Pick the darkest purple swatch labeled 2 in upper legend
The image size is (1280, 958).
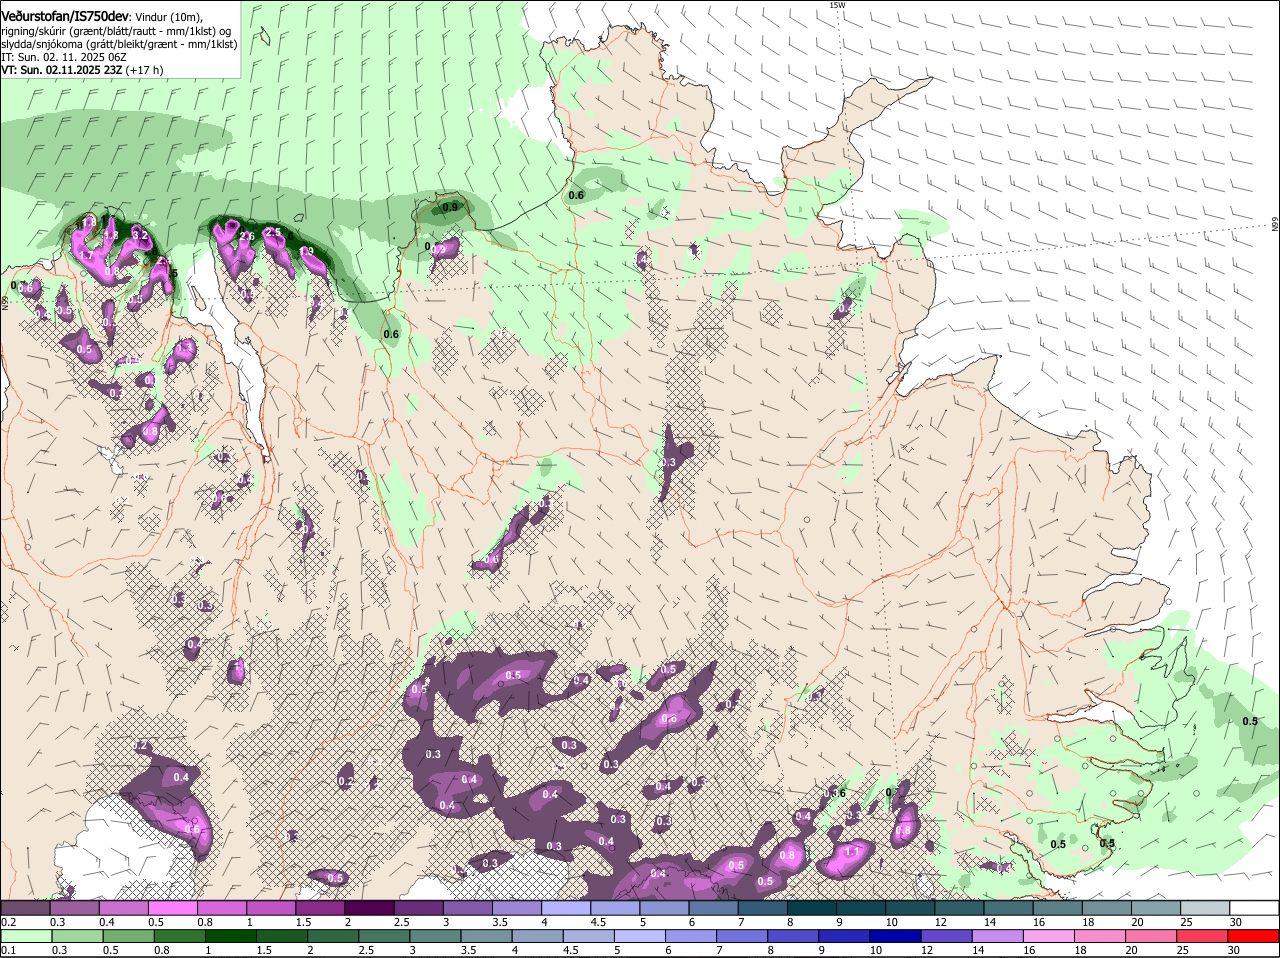click(x=368, y=907)
